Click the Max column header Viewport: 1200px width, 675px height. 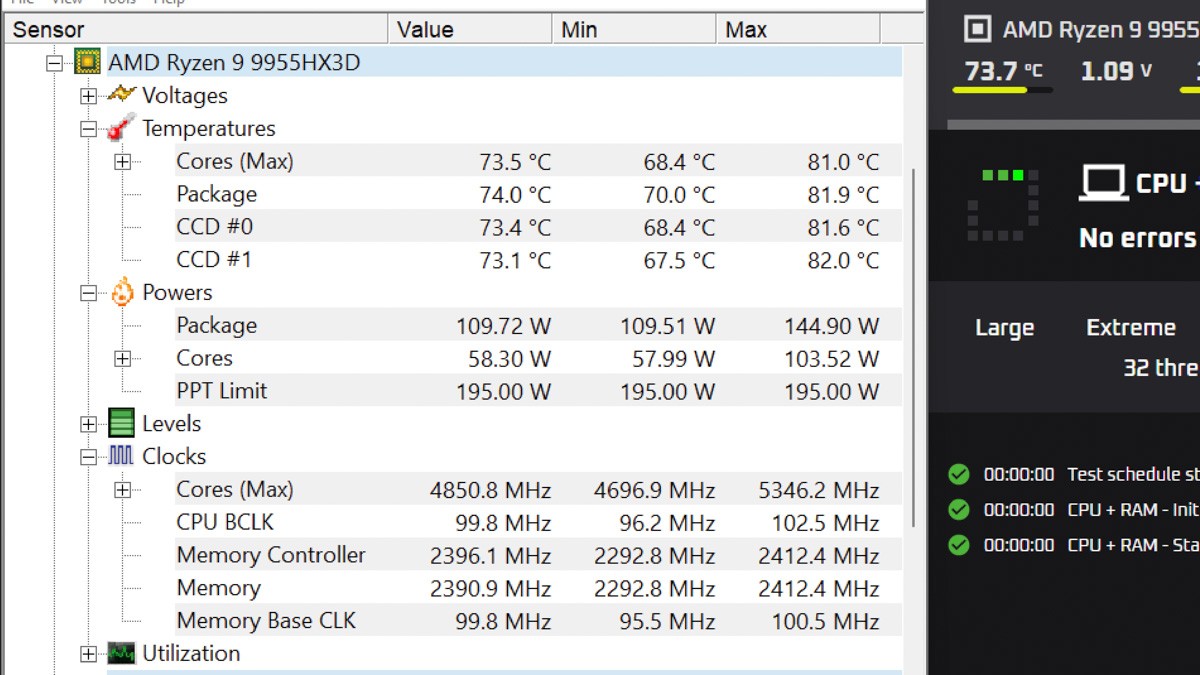point(798,29)
